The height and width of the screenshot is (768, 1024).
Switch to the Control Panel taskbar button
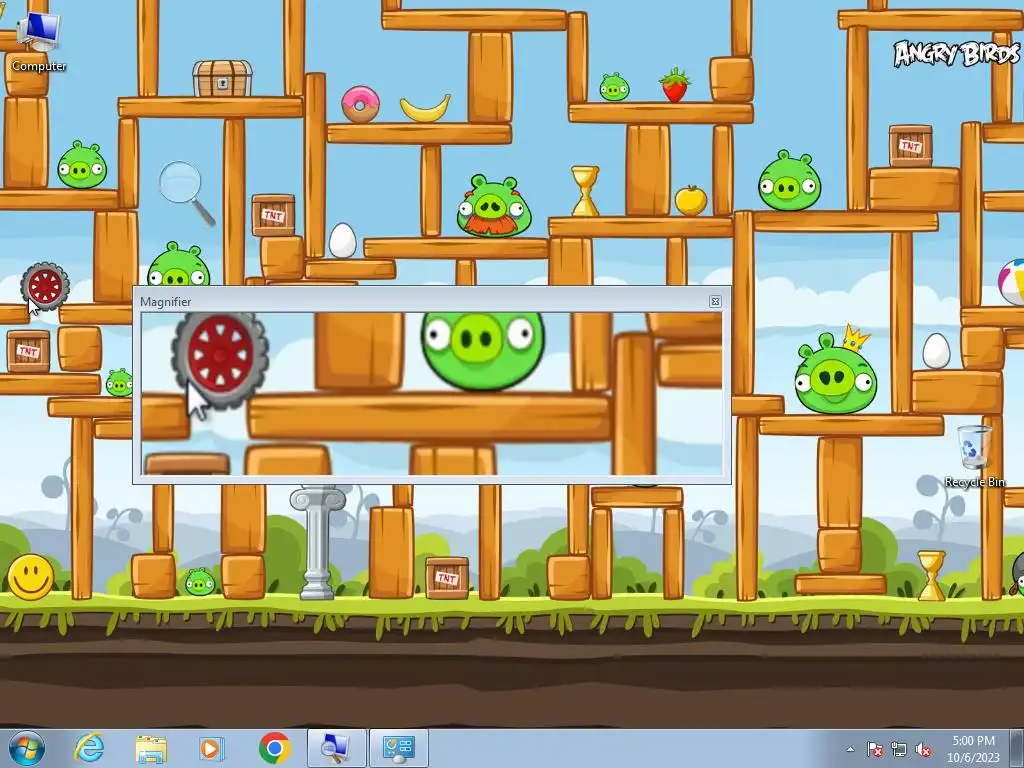tap(399, 748)
